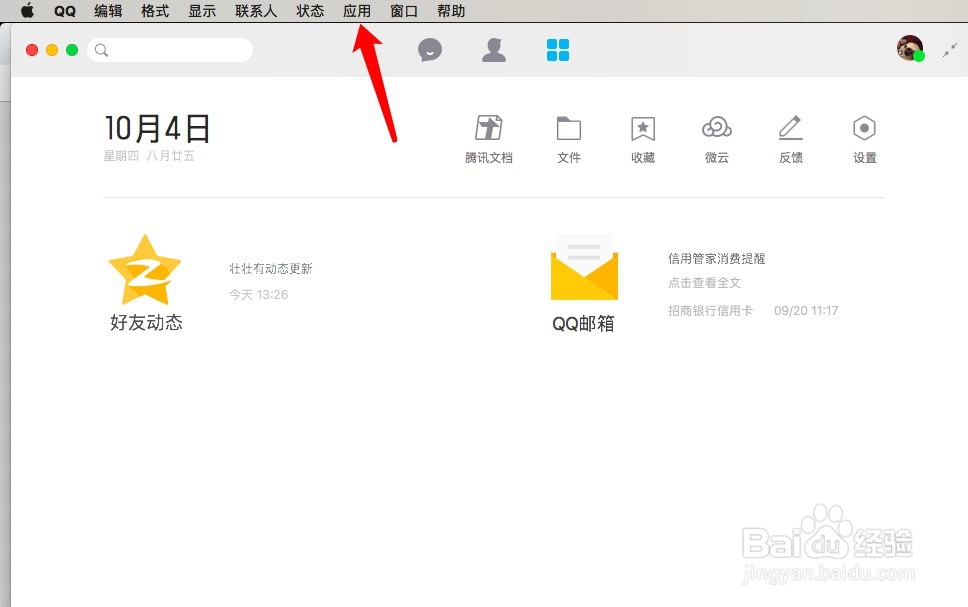Open the 联系人 menu
968x607 pixels.
coord(256,11)
